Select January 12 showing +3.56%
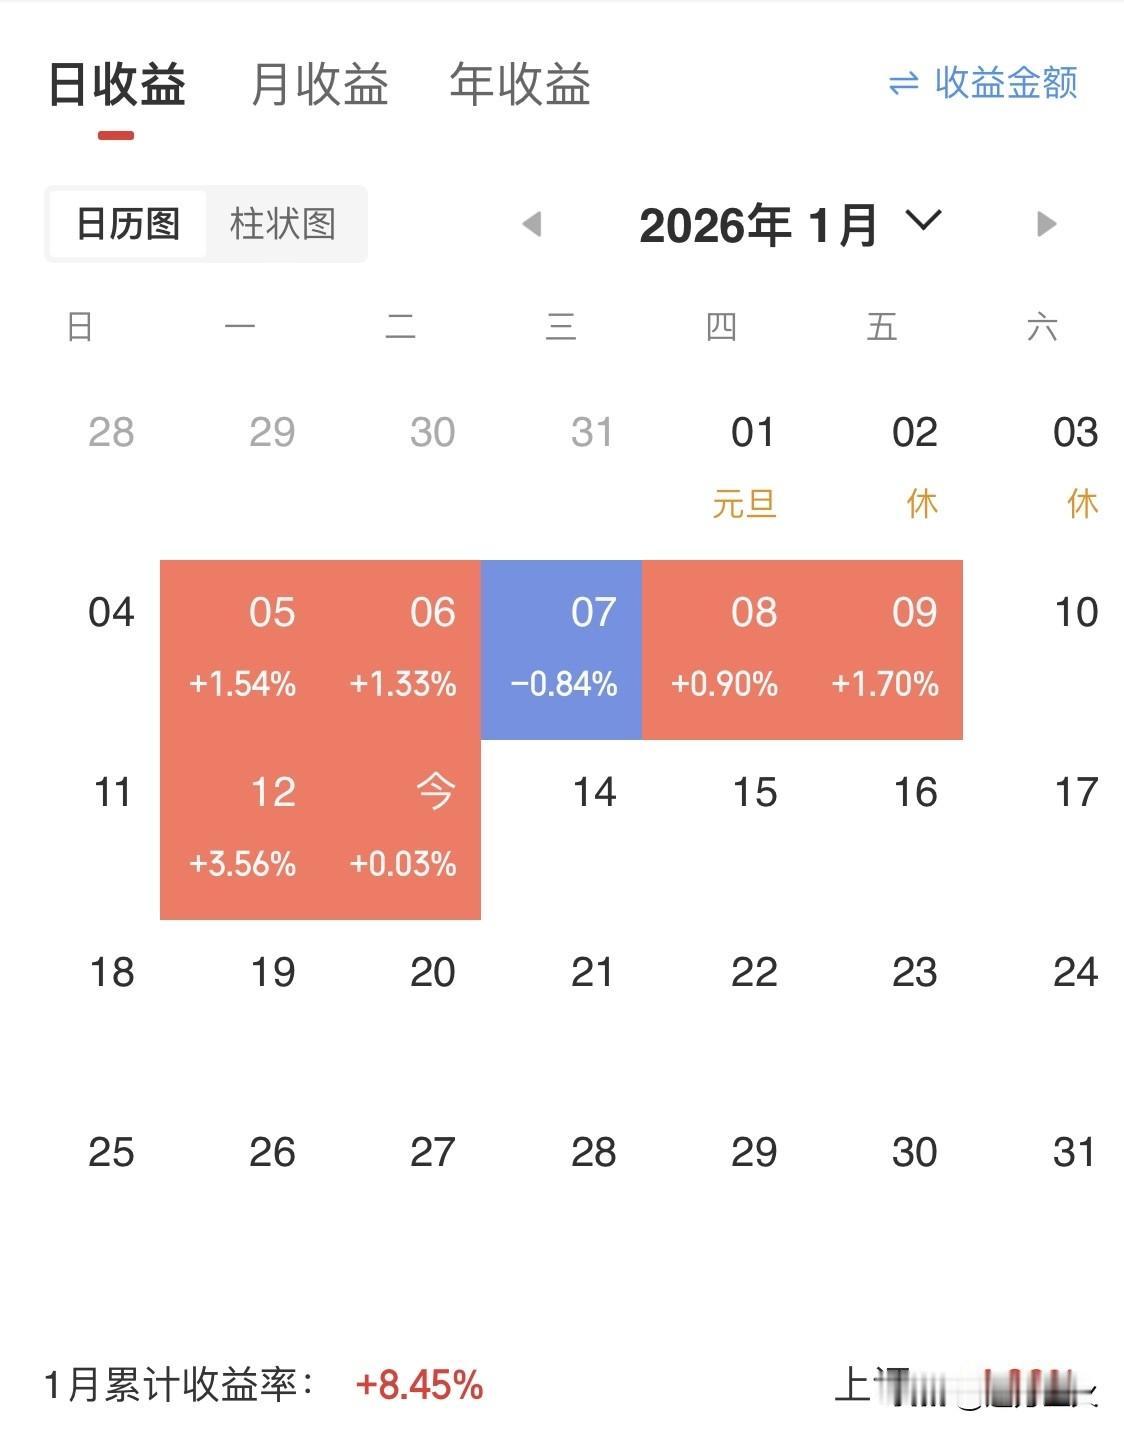 (241, 830)
